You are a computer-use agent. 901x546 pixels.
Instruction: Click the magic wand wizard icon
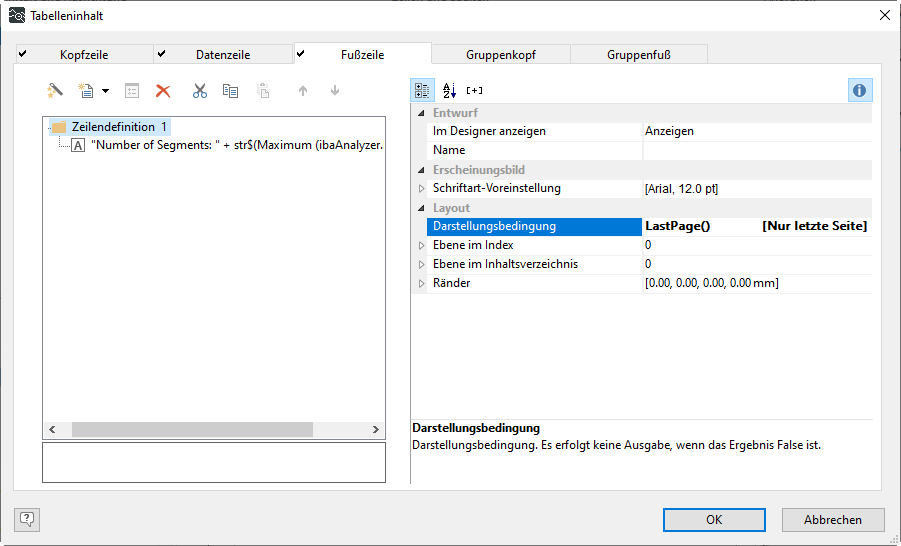55,91
